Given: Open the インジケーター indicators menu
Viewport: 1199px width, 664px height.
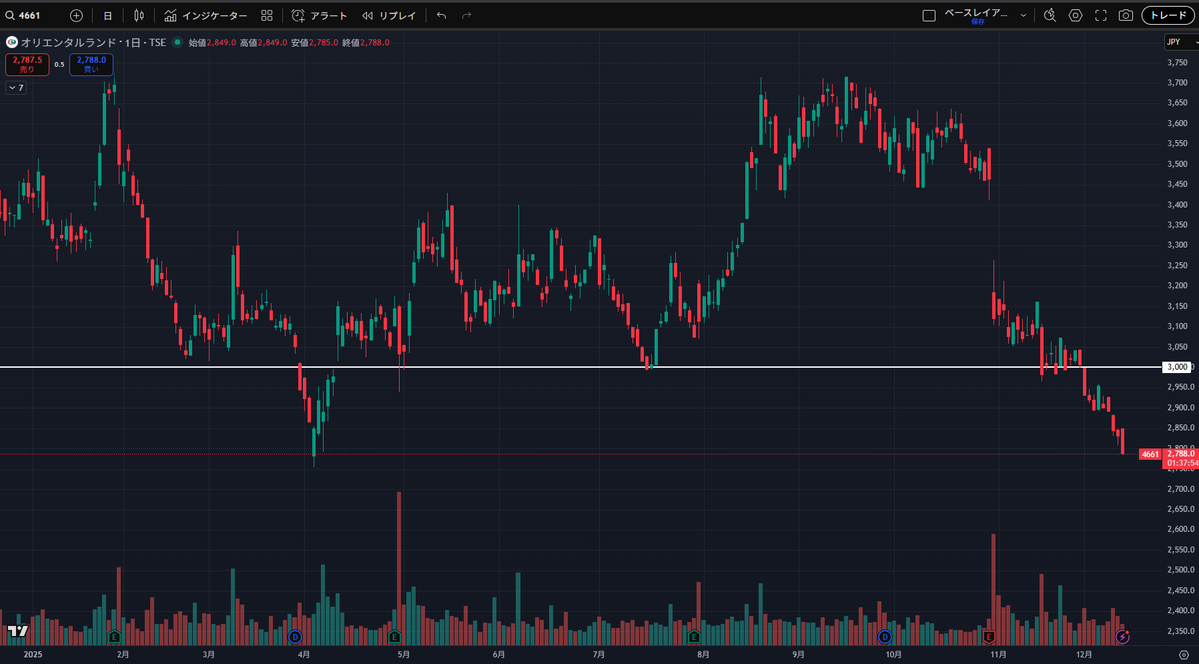Looking at the screenshot, I should (205, 16).
